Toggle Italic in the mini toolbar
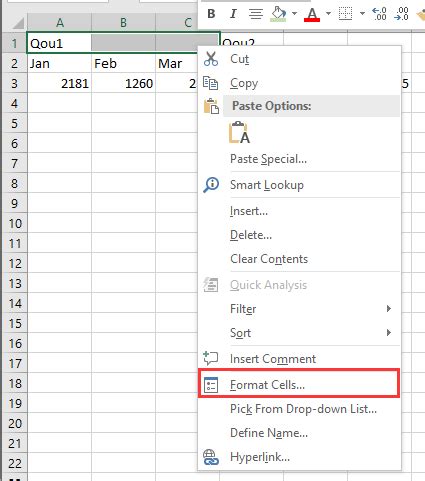The width and height of the screenshot is (425, 481). pyautogui.click(x=233, y=14)
